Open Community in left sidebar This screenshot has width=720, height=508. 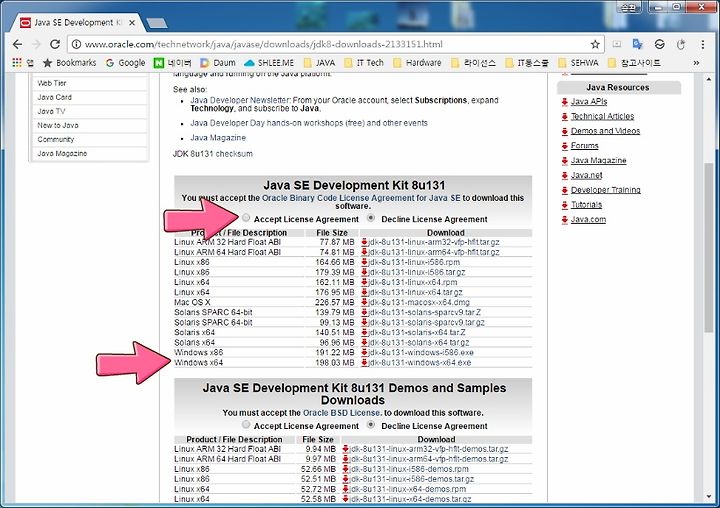point(56,140)
